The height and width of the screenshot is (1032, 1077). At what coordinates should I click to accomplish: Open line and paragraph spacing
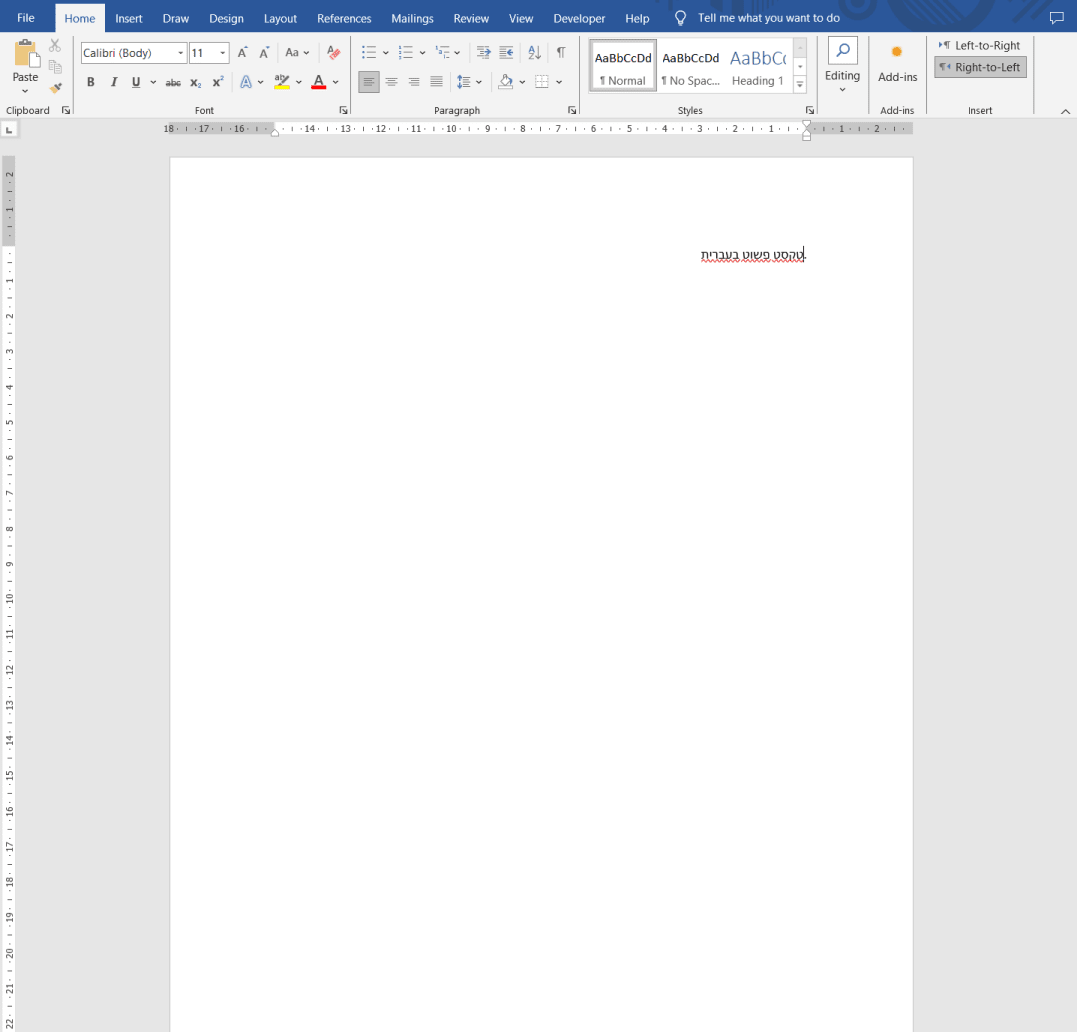coord(464,82)
